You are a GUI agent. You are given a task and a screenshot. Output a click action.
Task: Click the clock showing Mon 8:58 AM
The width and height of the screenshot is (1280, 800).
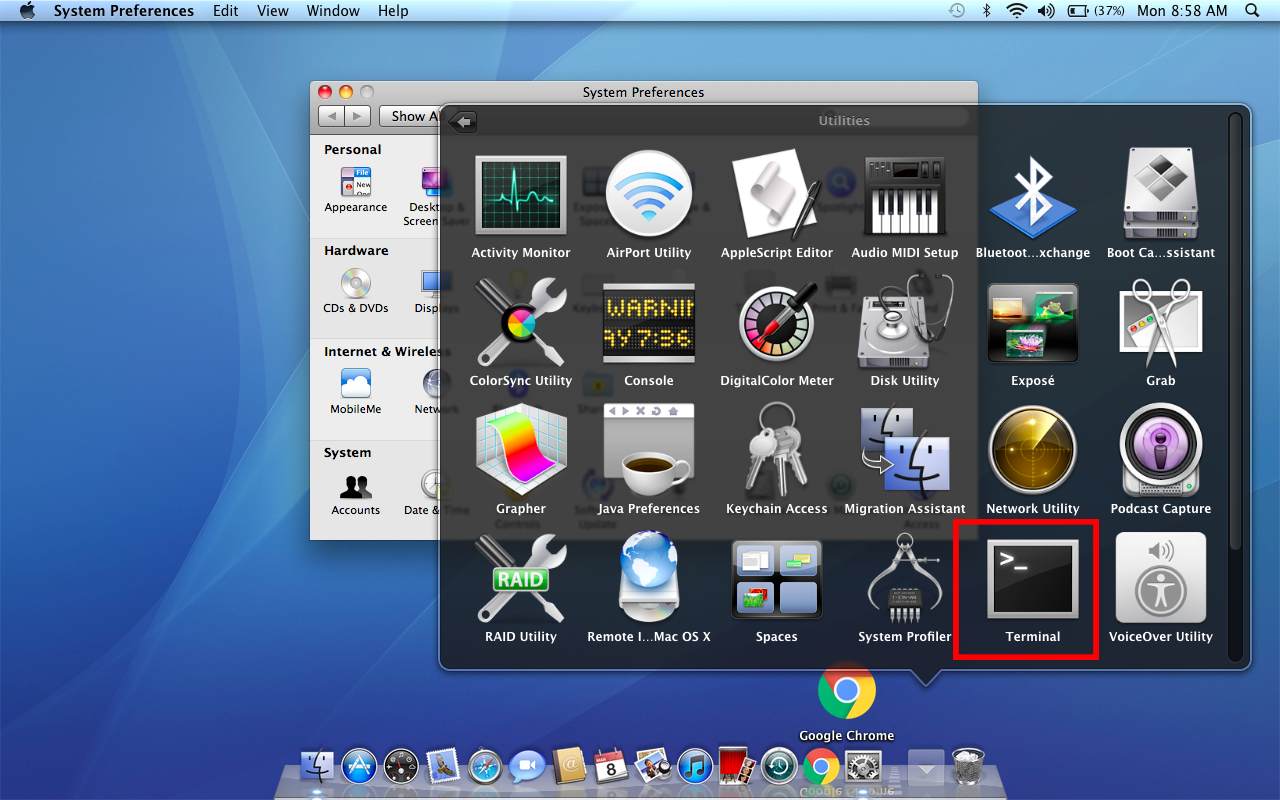click(1182, 11)
